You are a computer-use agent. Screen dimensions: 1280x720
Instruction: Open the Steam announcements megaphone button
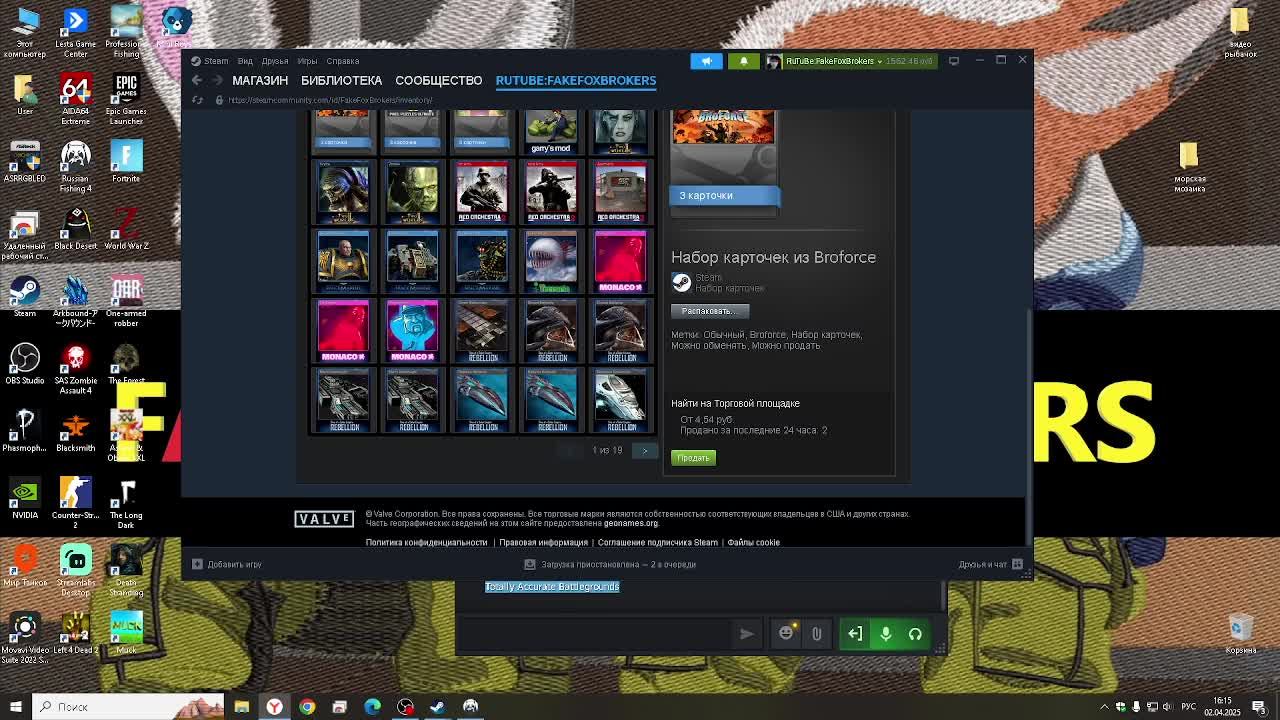tap(706, 61)
